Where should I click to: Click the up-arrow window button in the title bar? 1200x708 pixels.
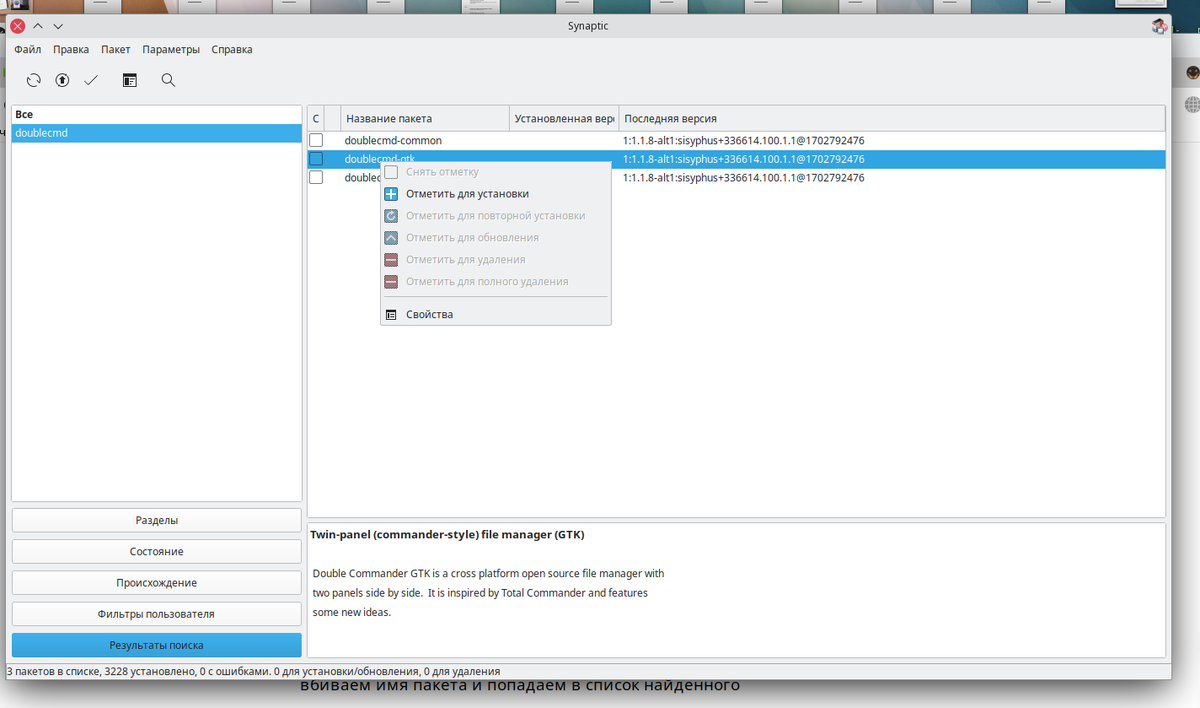coord(38,26)
